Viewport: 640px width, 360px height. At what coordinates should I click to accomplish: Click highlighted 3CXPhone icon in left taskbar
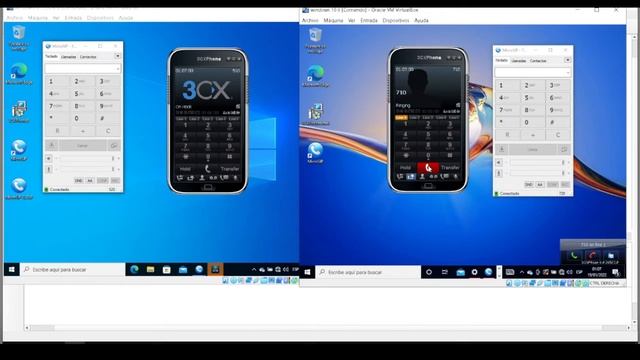coord(215,269)
